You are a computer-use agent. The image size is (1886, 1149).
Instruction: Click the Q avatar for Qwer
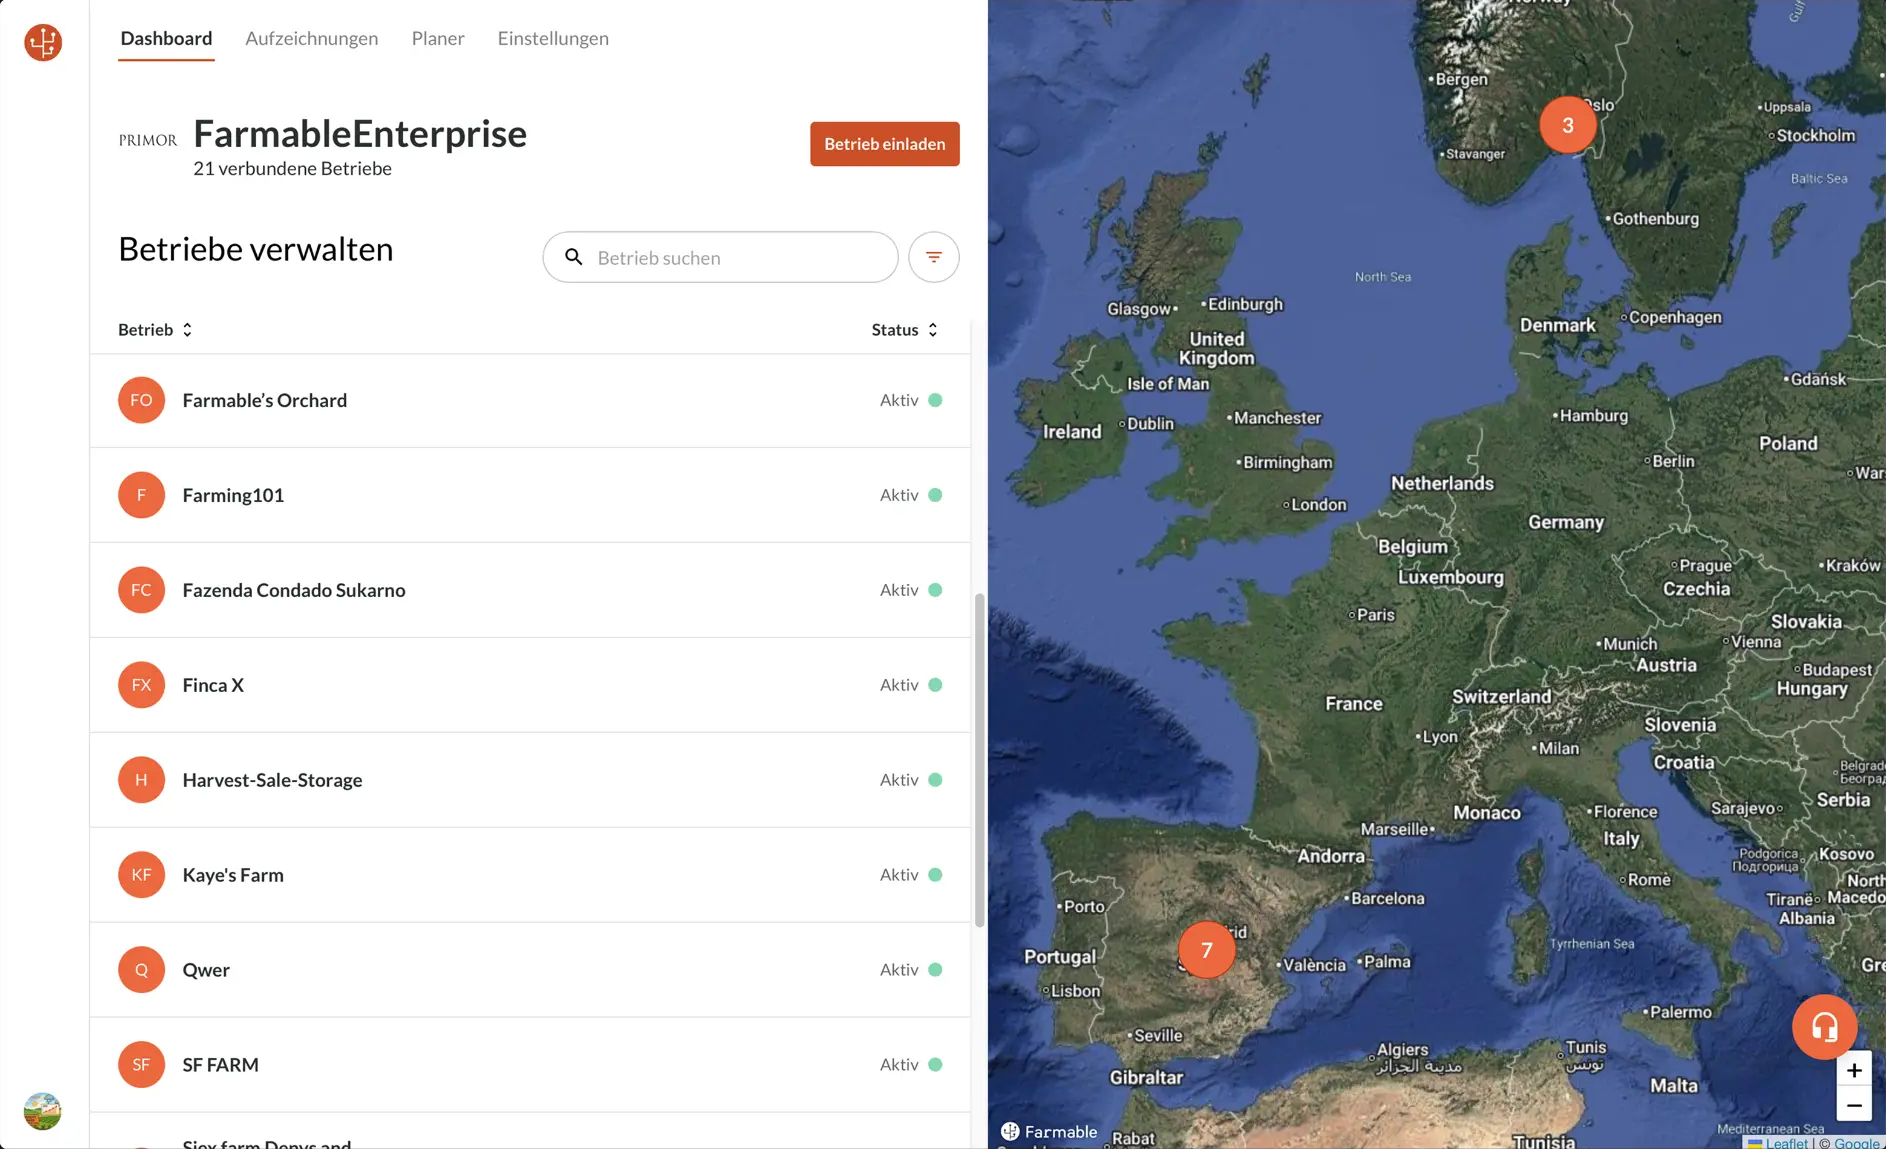coord(141,970)
